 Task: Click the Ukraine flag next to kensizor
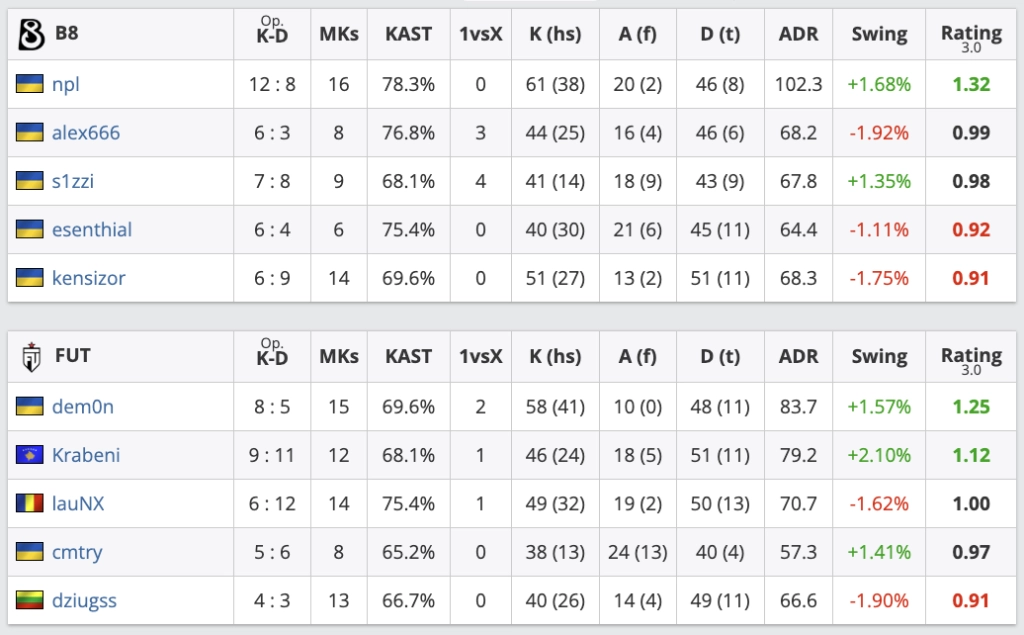pyautogui.click(x=29, y=278)
